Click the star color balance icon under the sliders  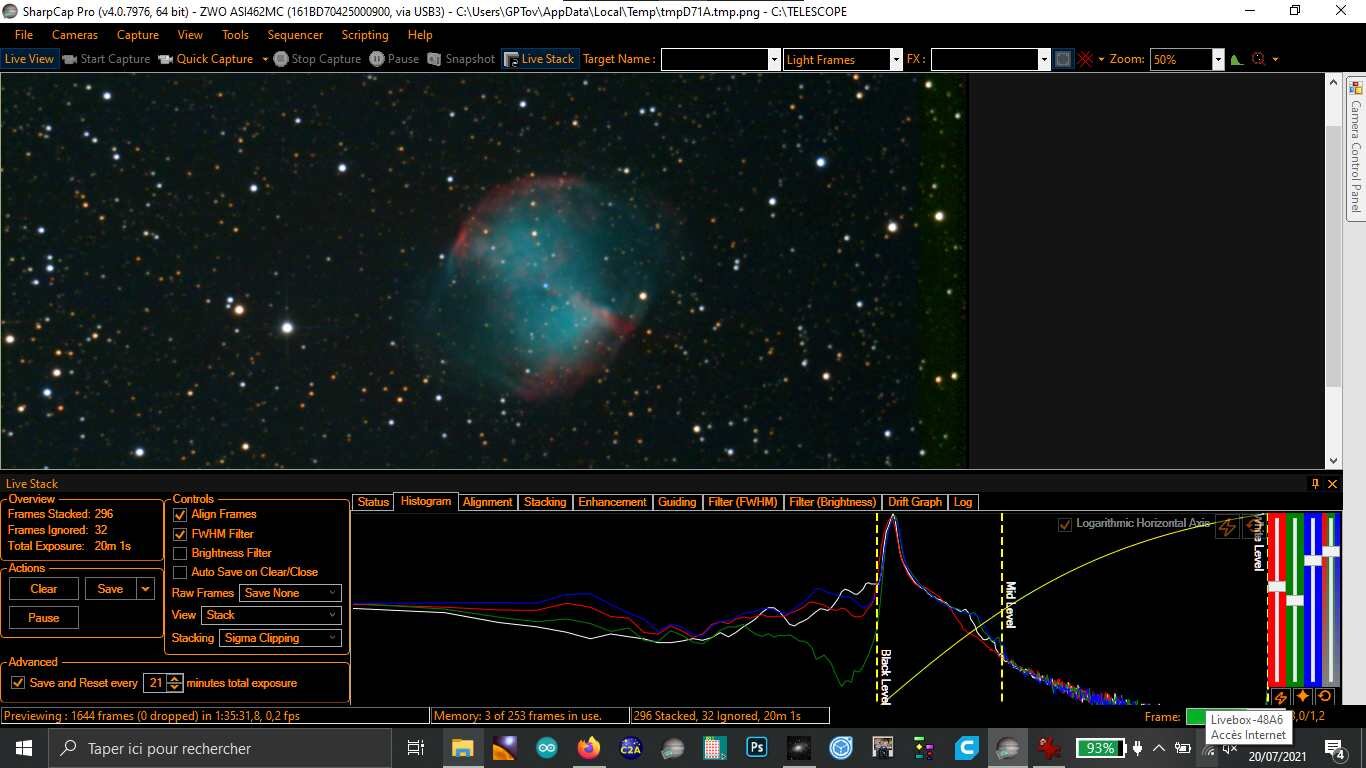1303,697
